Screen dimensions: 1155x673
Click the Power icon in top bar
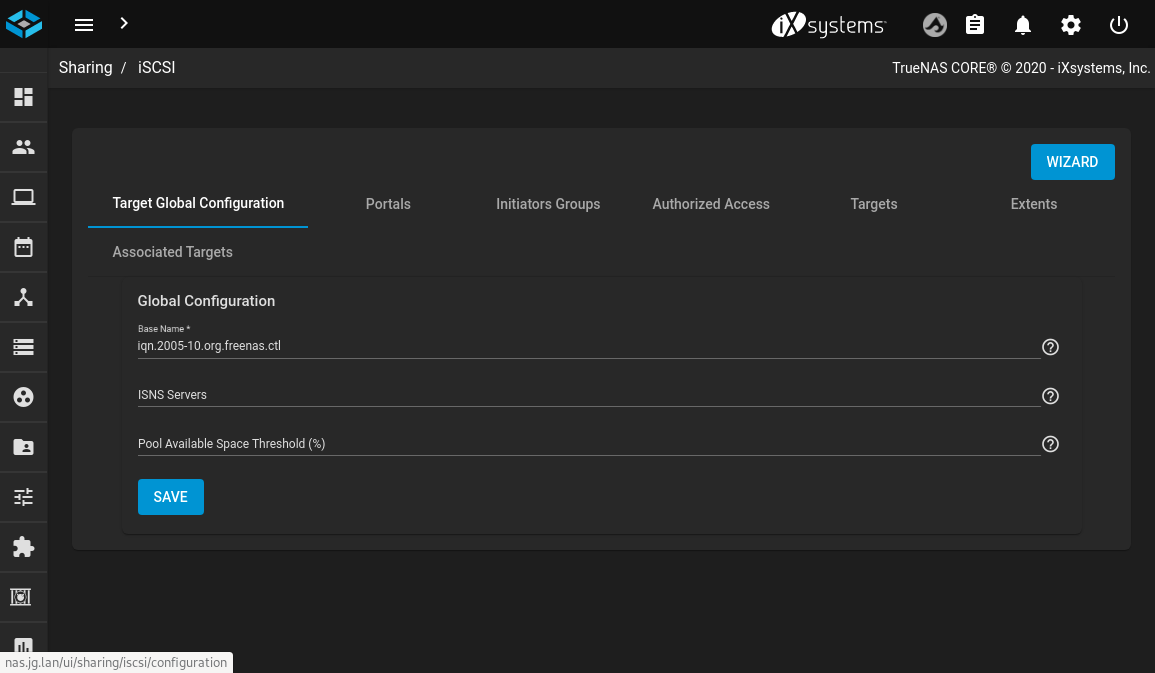point(1119,25)
